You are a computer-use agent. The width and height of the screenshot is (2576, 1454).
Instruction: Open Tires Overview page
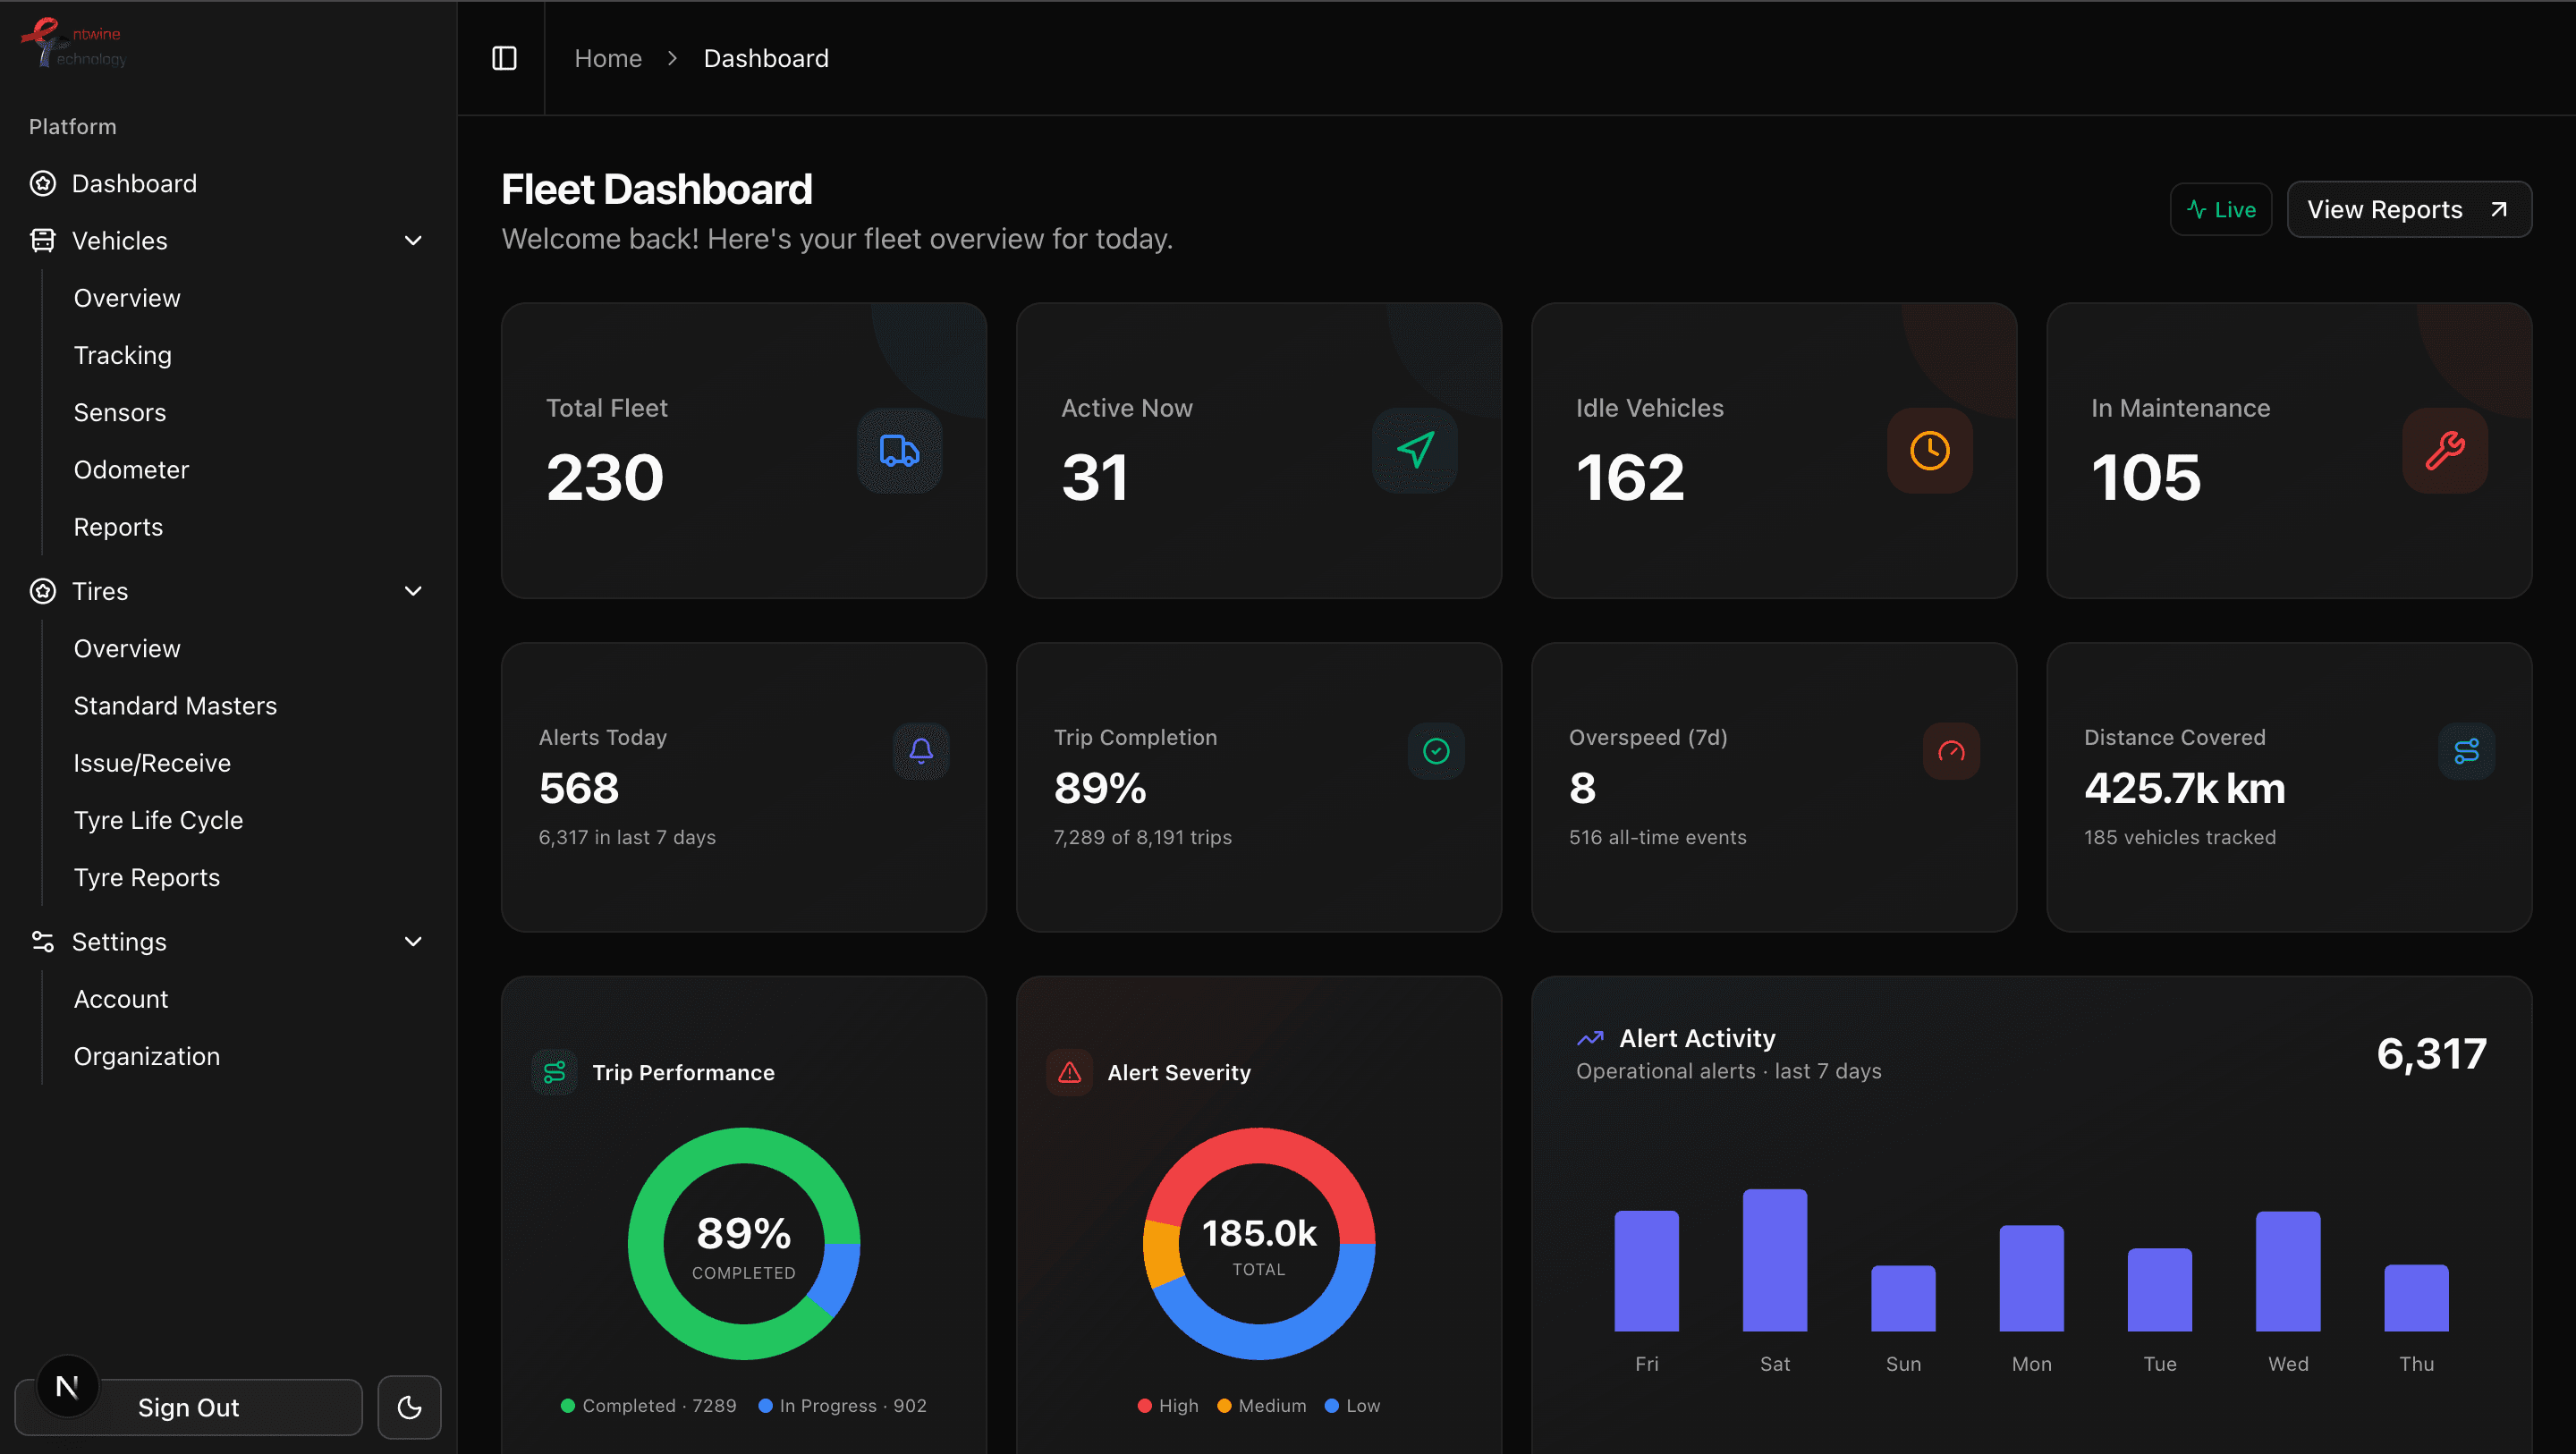[127, 648]
